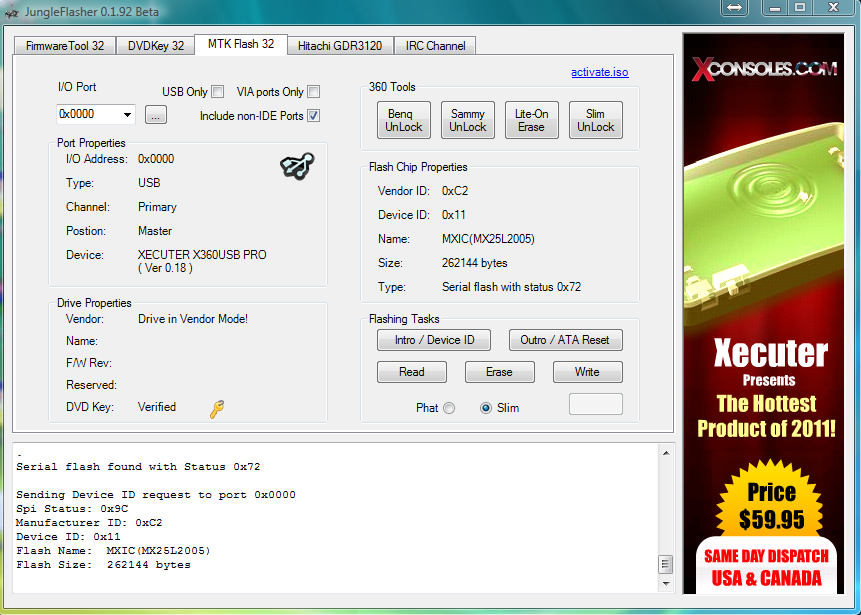The height and width of the screenshot is (615, 861).
Task: Click 'Serial flash with status 0x72' type value
Action: pos(511,287)
